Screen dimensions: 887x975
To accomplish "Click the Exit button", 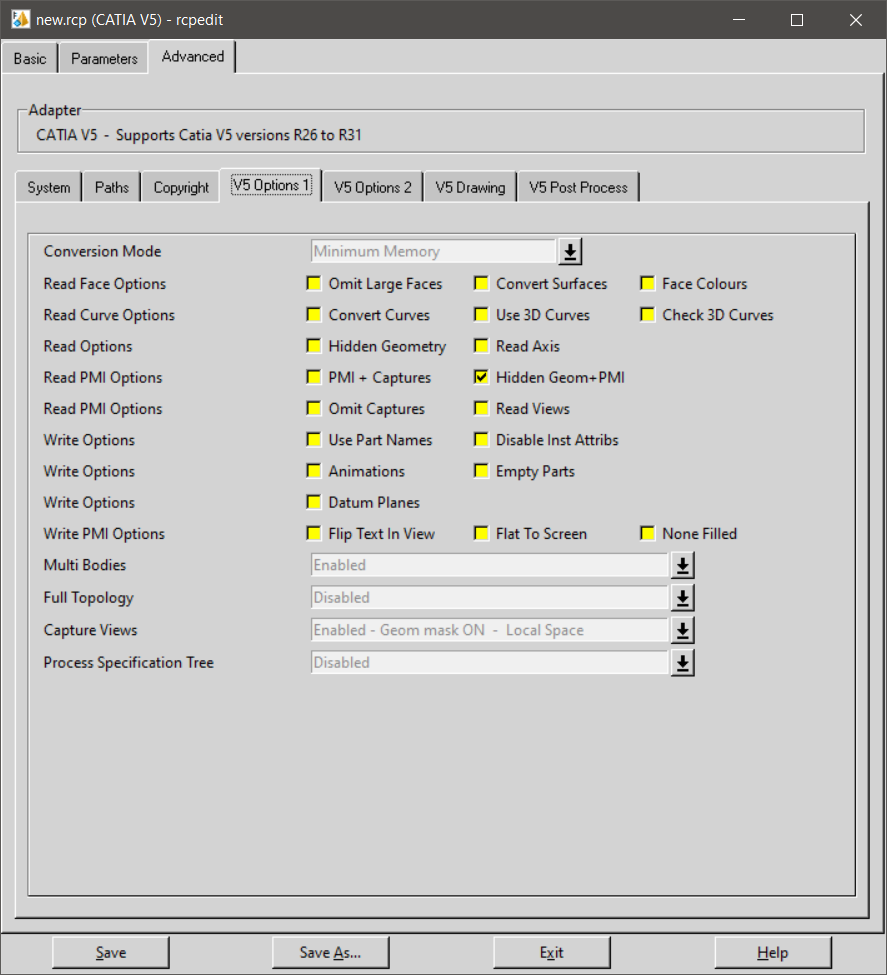I will (552, 953).
